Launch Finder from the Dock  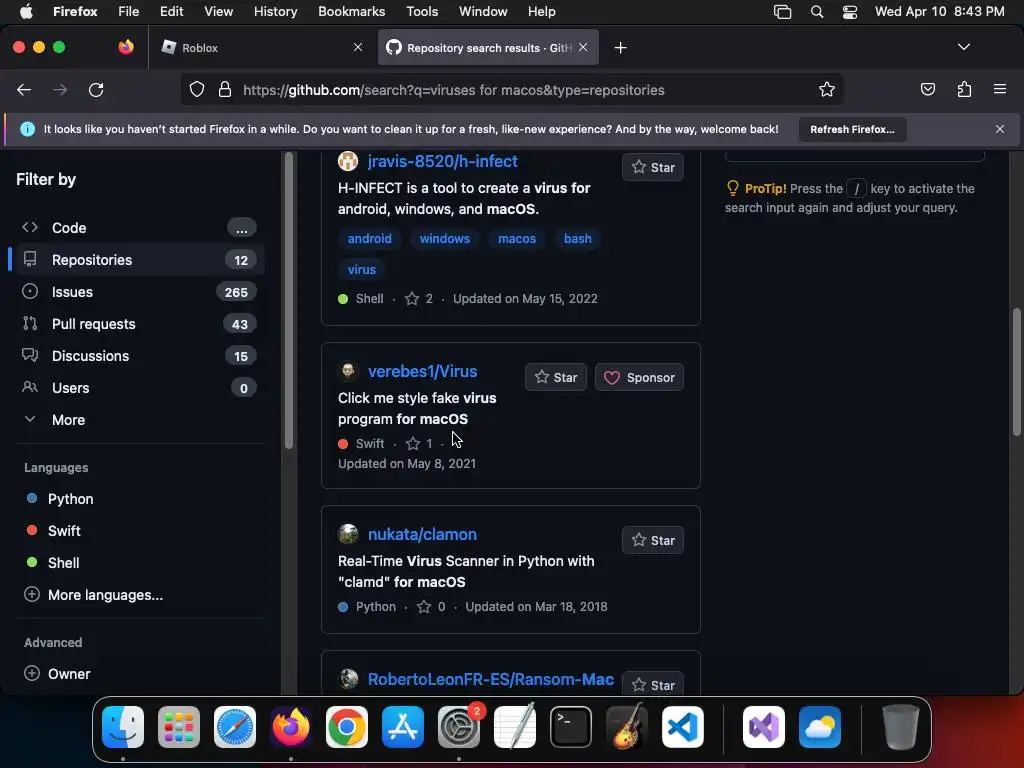pos(123,727)
